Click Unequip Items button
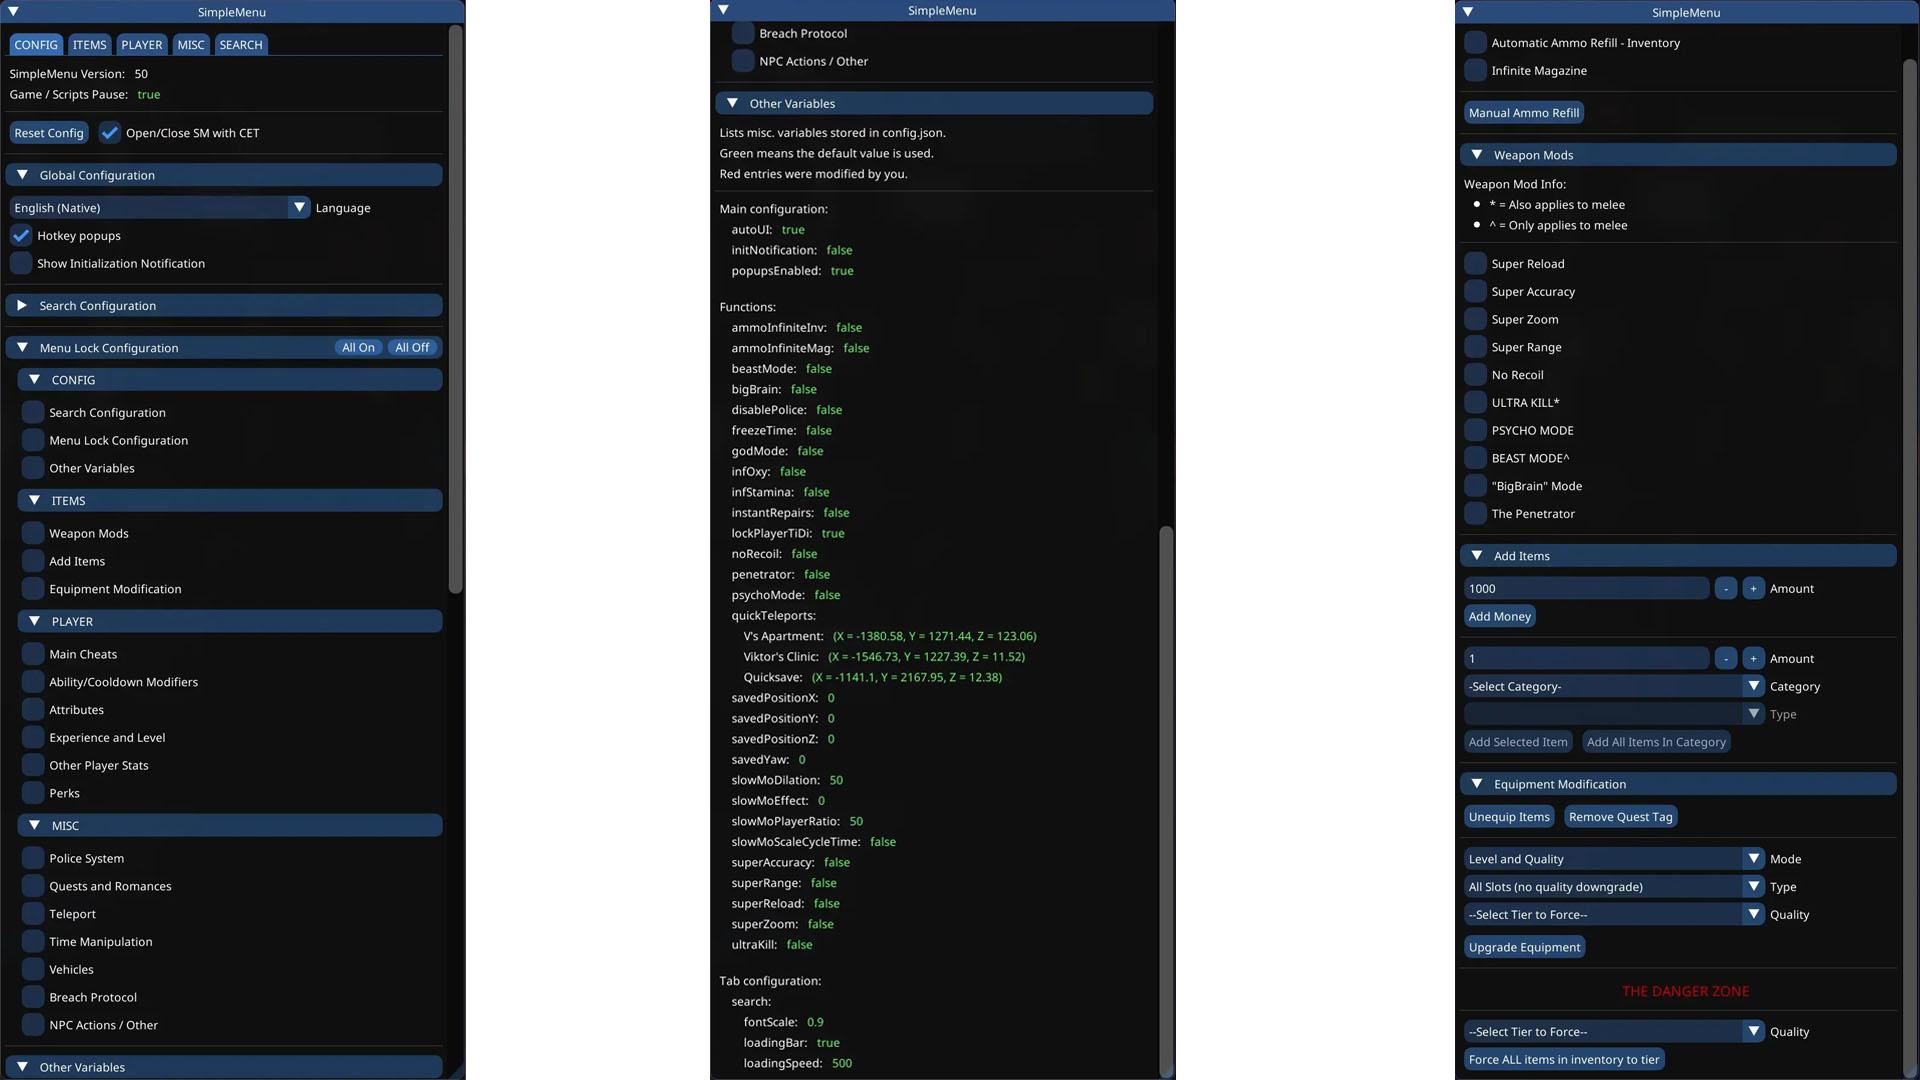This screenshot has width=1920, height=1080. (x=1509, y=818)
